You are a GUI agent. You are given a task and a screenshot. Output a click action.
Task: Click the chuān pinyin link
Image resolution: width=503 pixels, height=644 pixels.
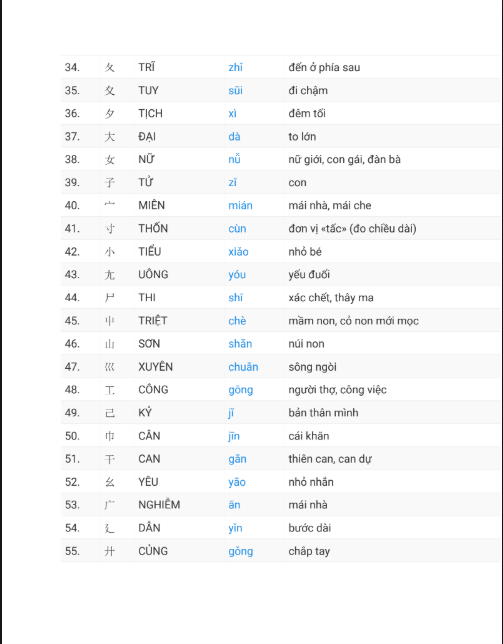pos(243,367)
